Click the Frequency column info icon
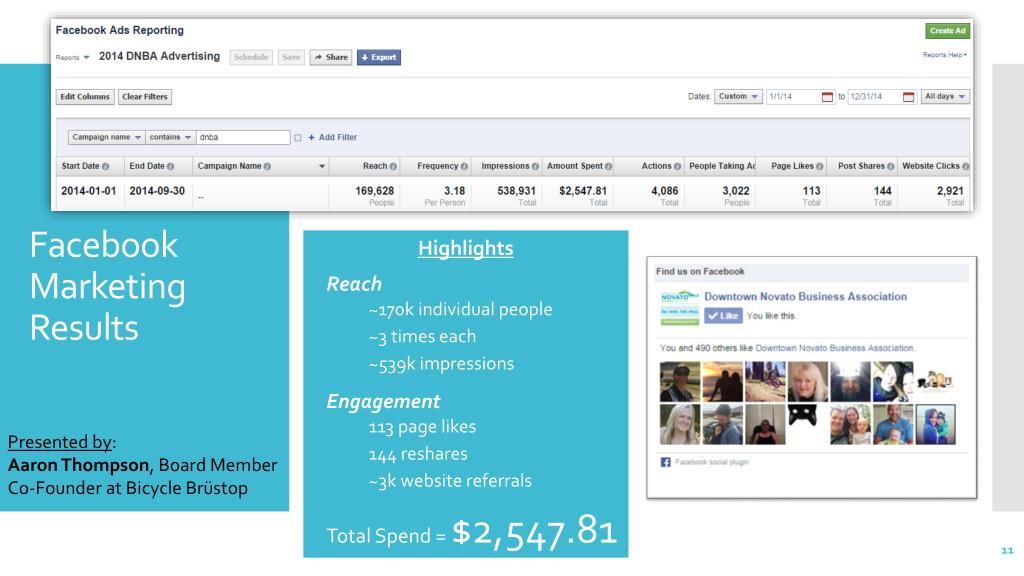This screenshot has width=1024, height=576. [x=464, y=167]
